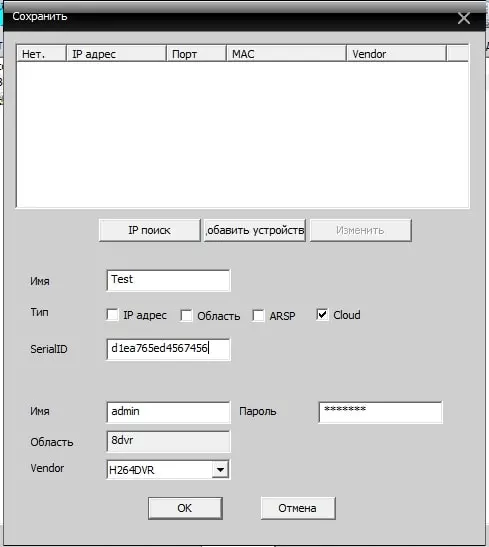Enable the ARSP type checkbox
Image resolution: width=489 pixels, height=547 pixels.
tap(258, 315)
